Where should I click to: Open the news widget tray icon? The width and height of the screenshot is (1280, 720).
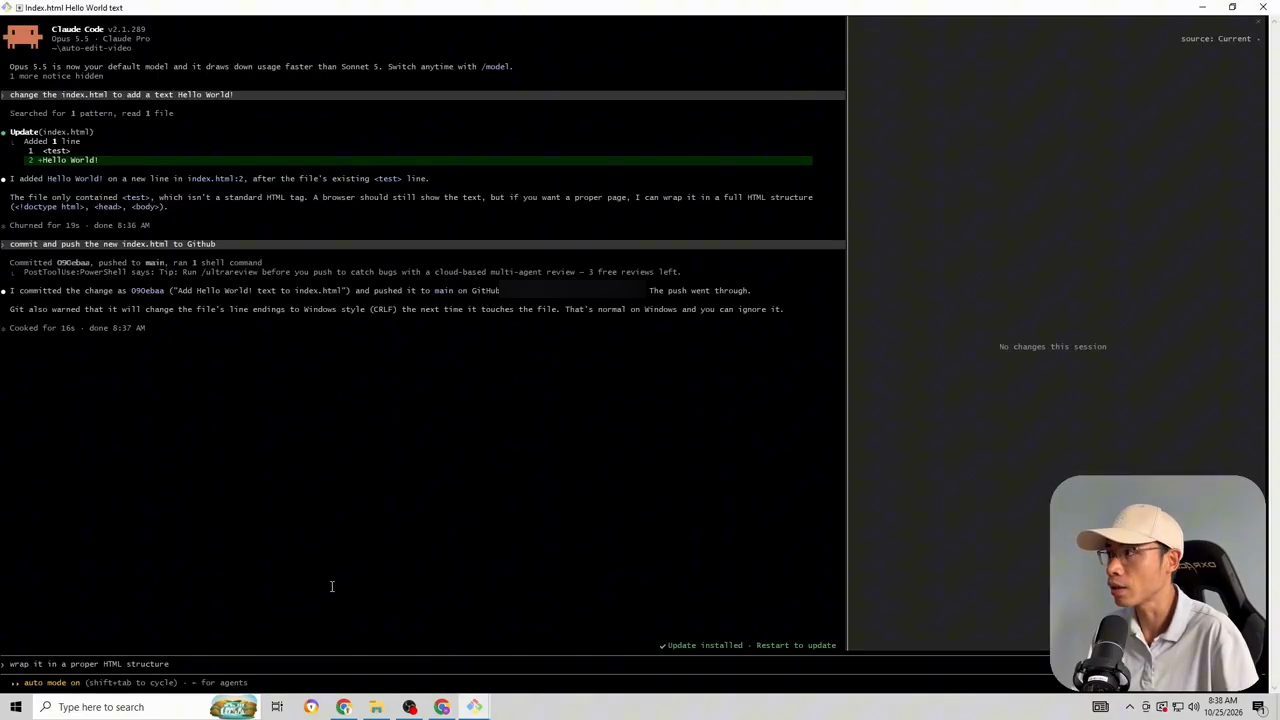[x=1100, y=707]
